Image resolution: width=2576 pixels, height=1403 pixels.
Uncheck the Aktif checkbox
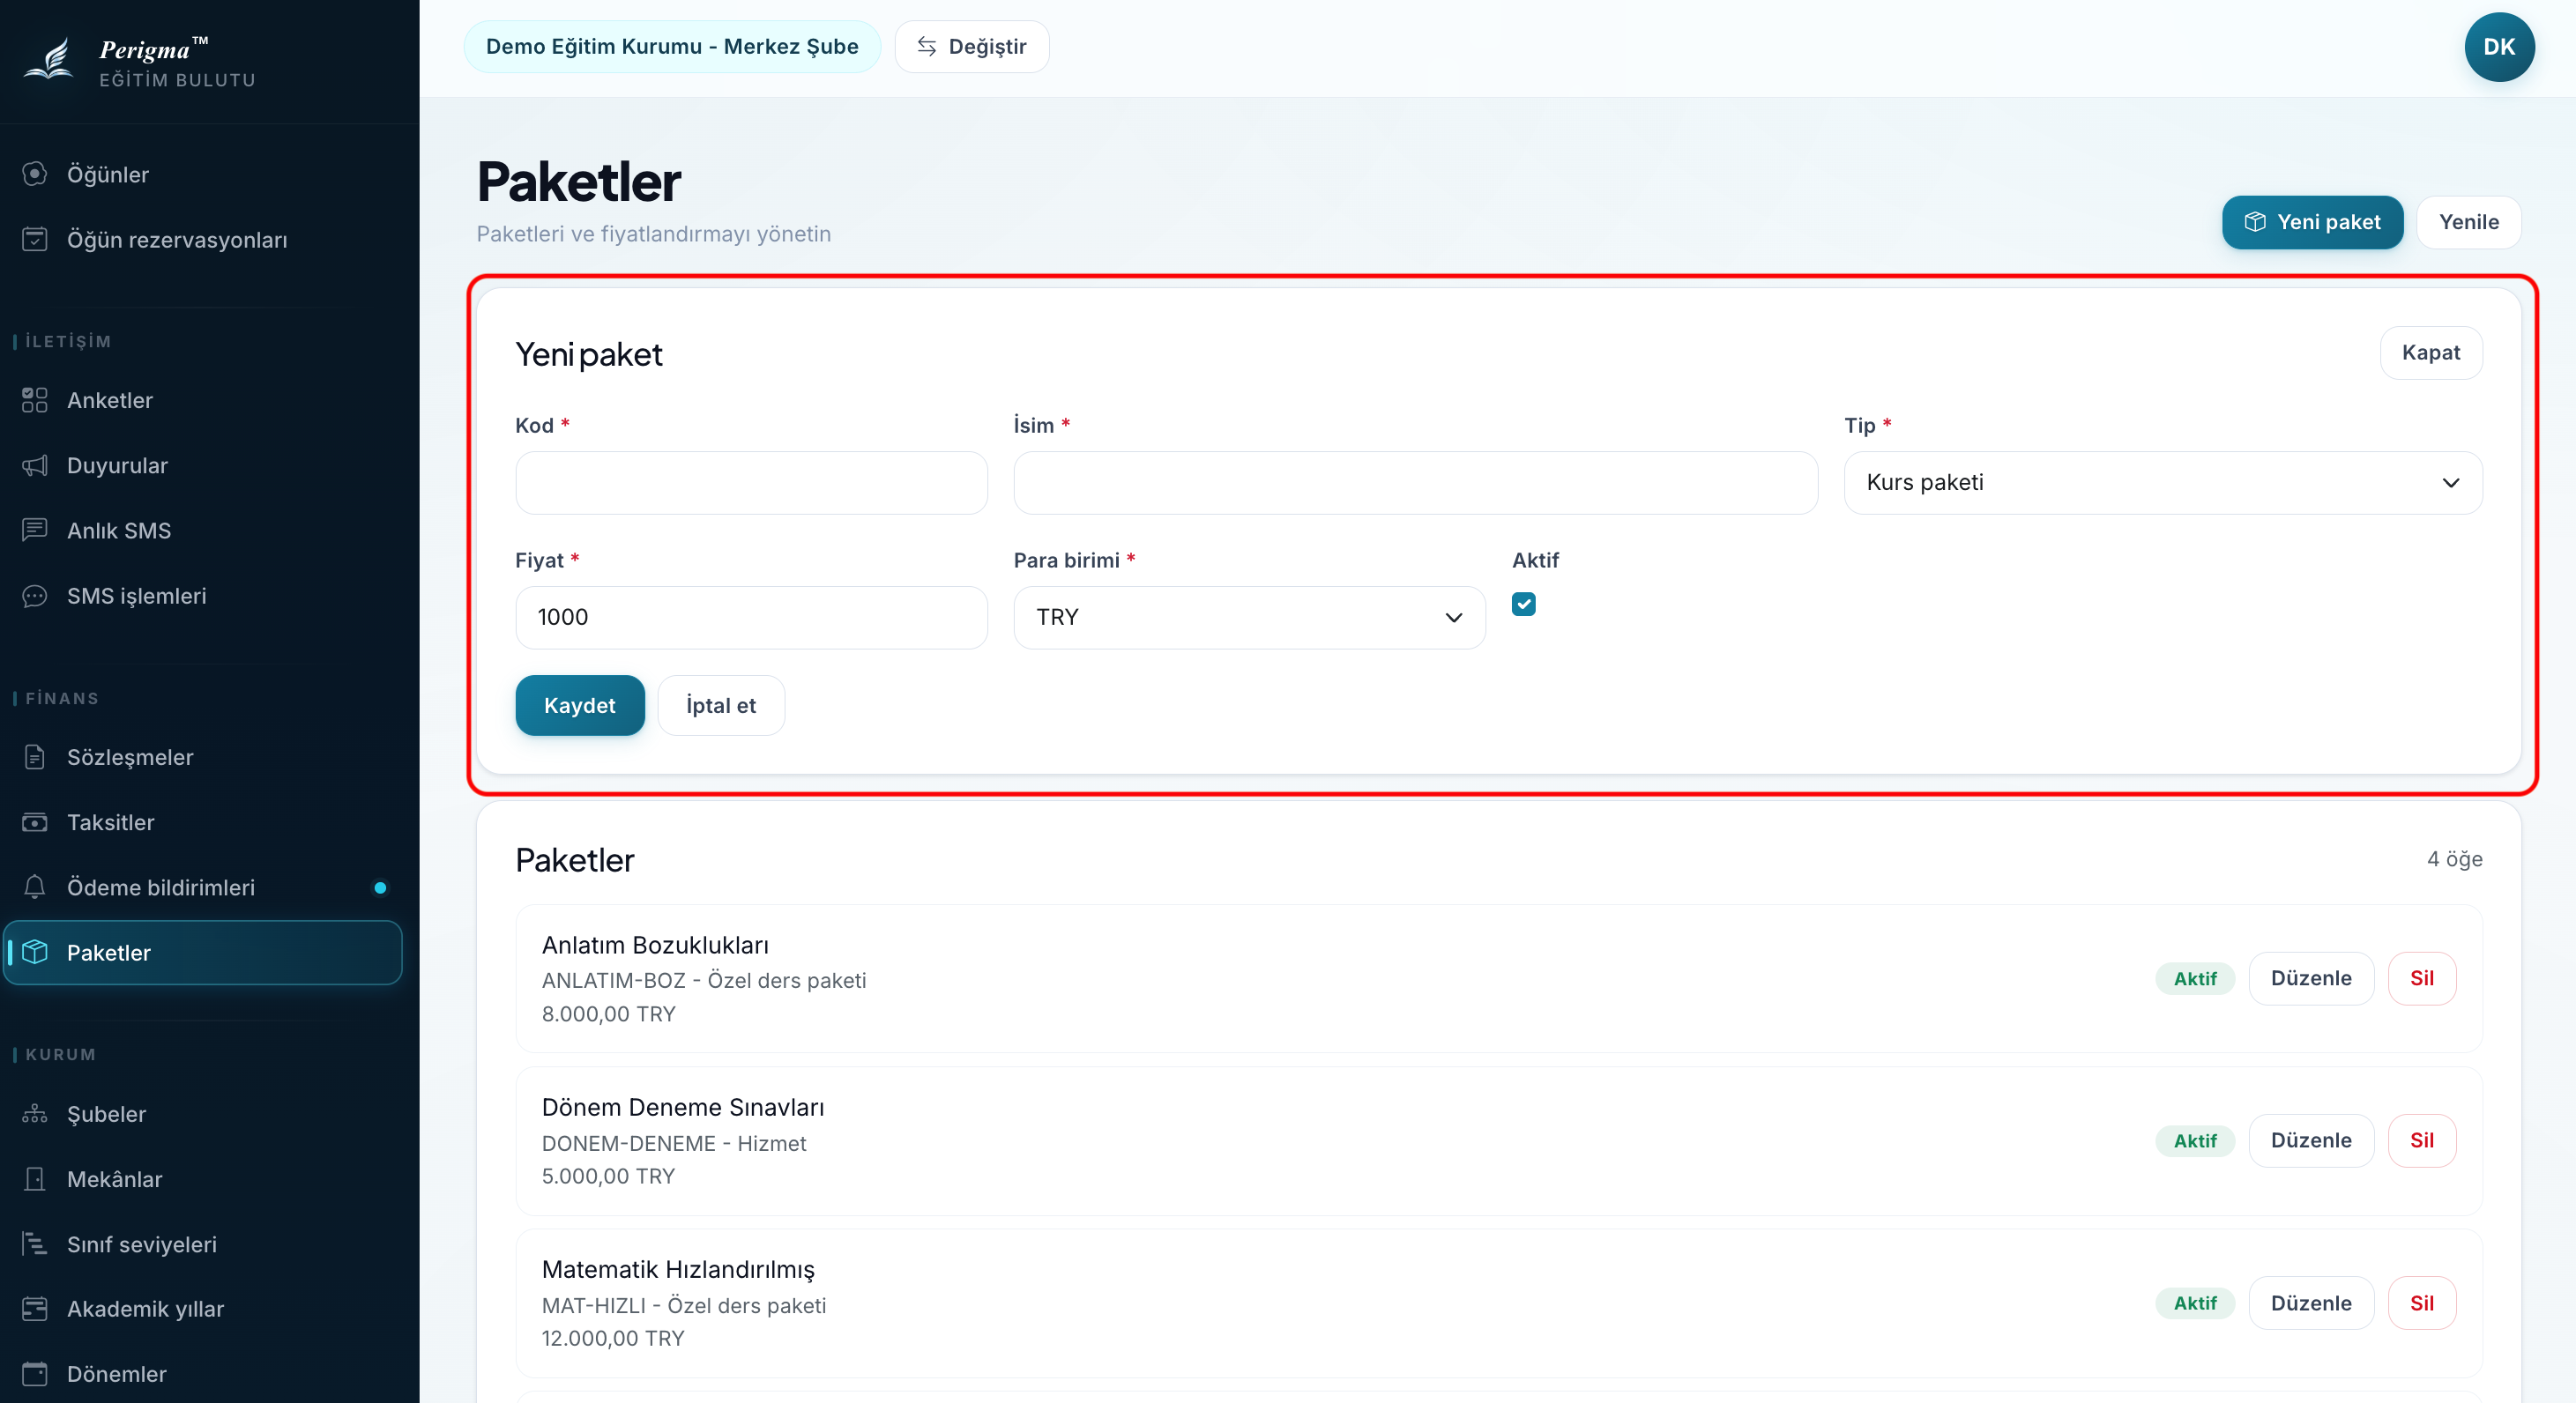[1523, 604]
